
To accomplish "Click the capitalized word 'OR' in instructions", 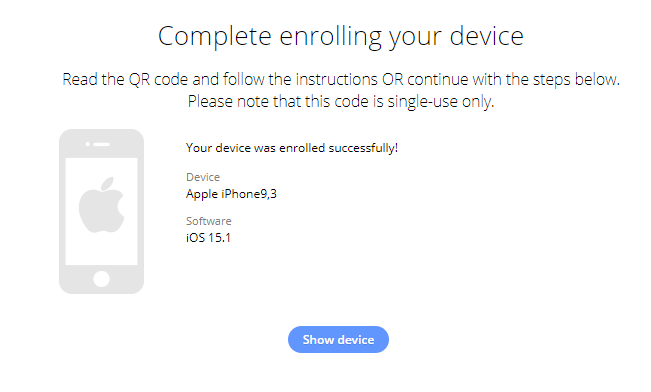I will [x=392, y=79].
